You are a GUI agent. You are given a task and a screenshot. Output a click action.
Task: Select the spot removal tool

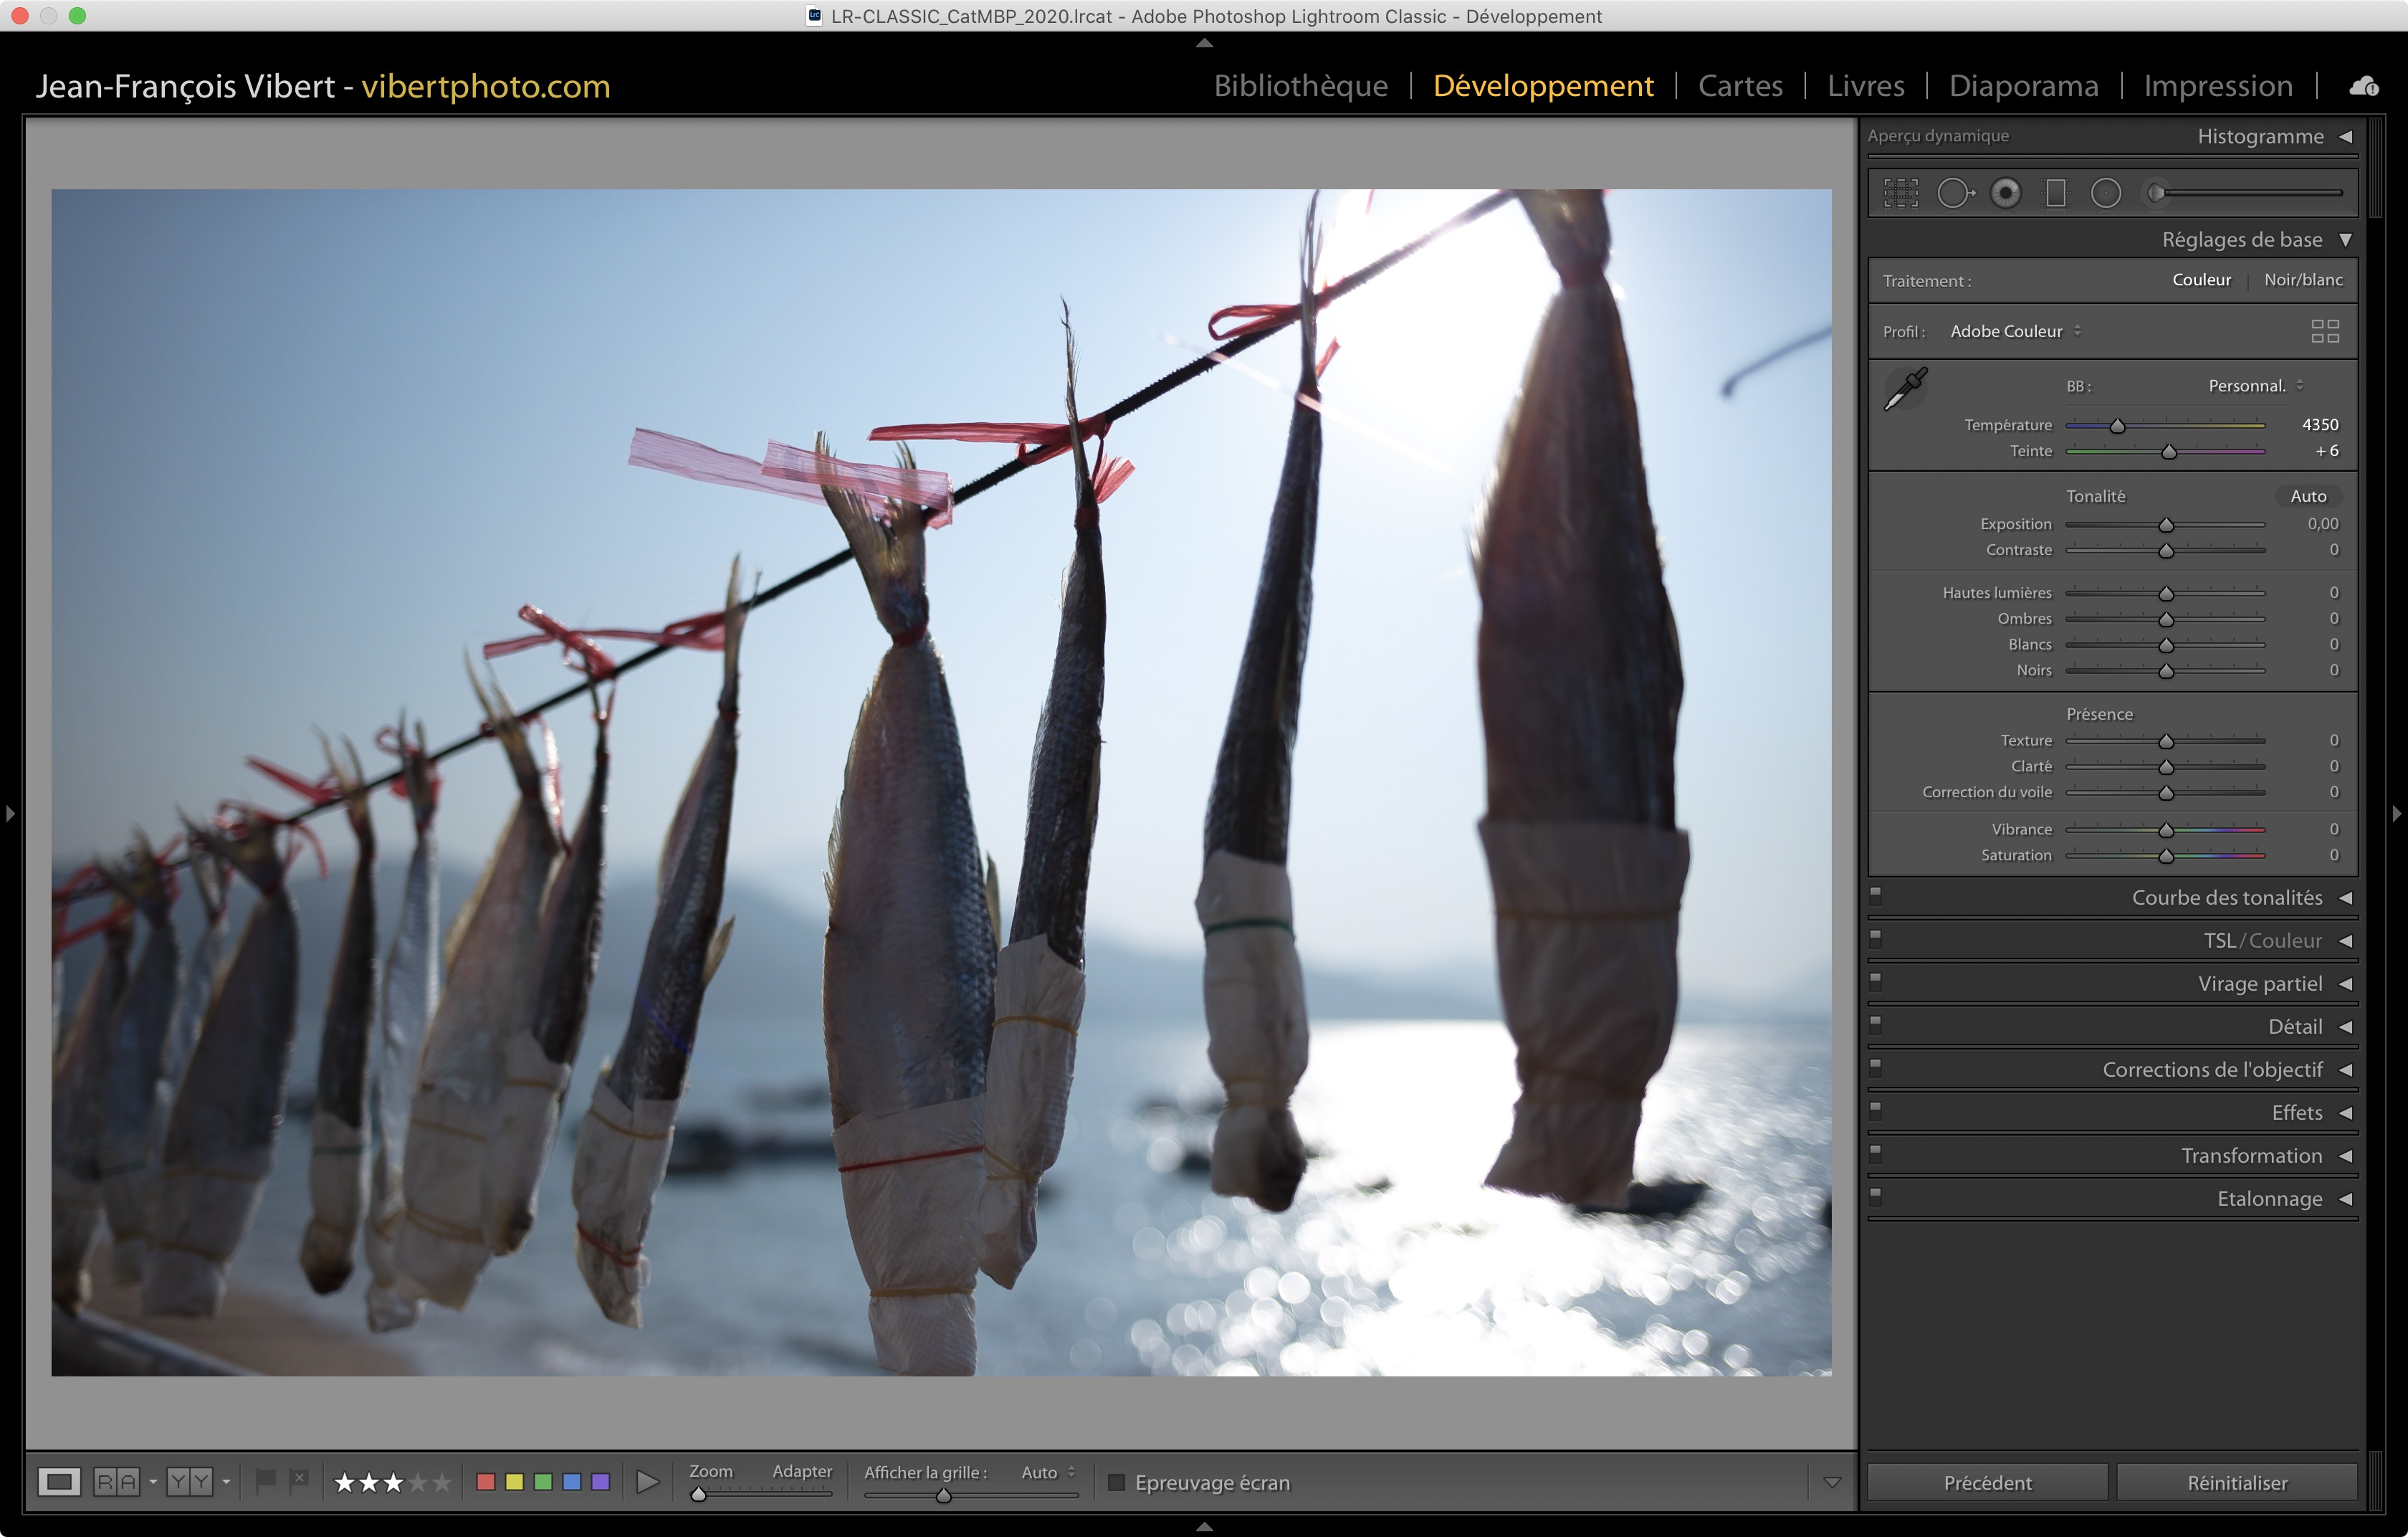tap(1954, 193)
